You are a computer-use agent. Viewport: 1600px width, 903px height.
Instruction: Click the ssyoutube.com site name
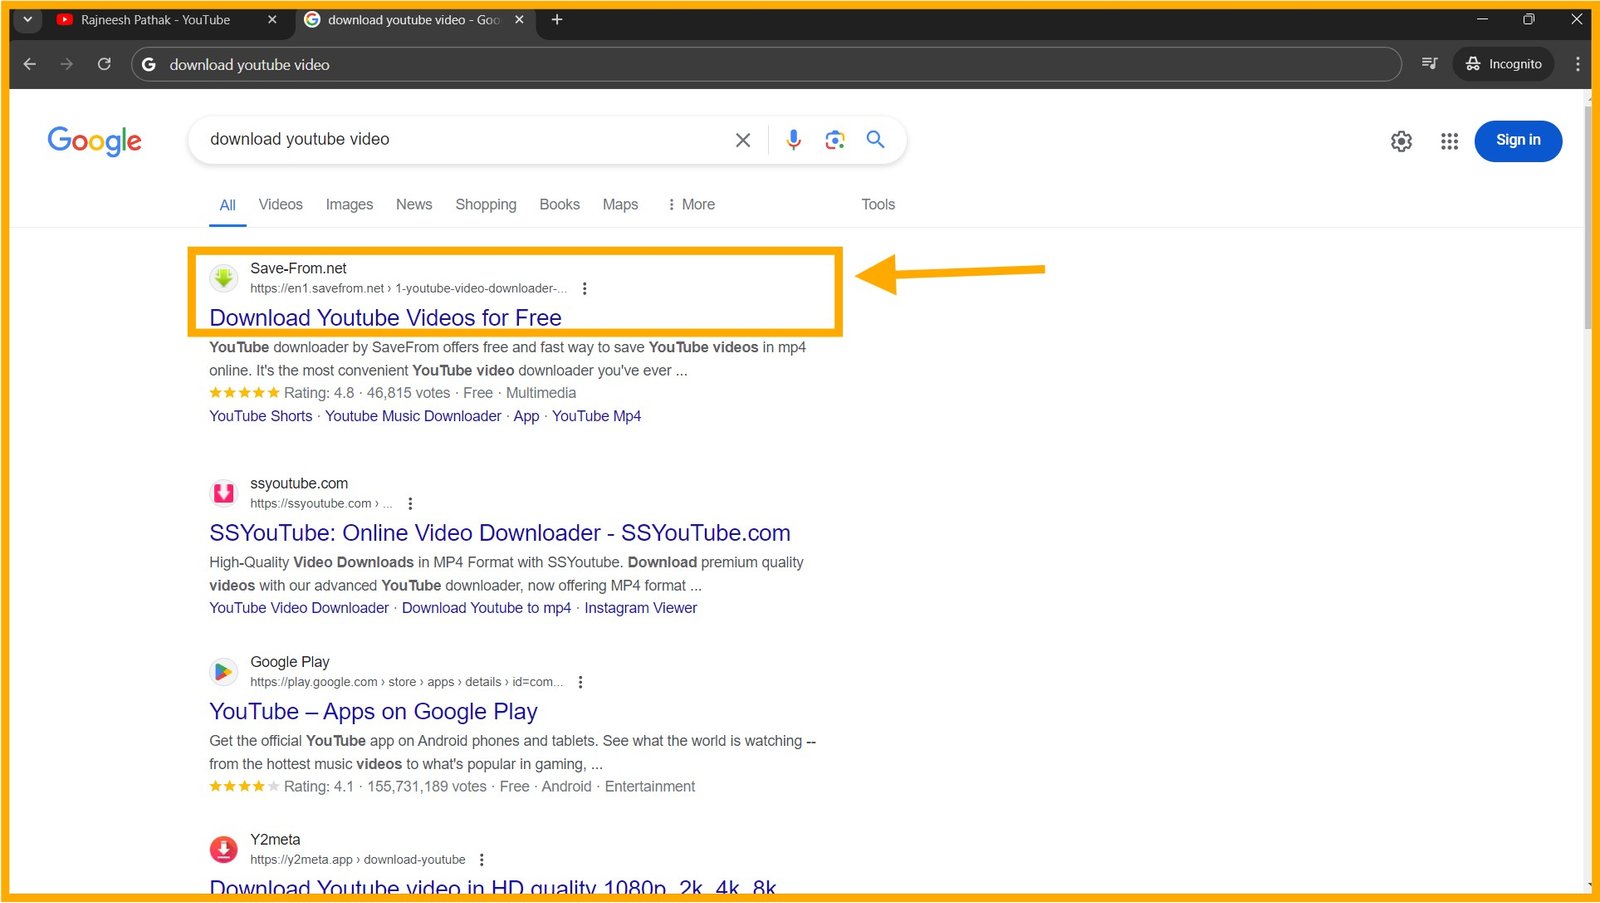point(299,483)
